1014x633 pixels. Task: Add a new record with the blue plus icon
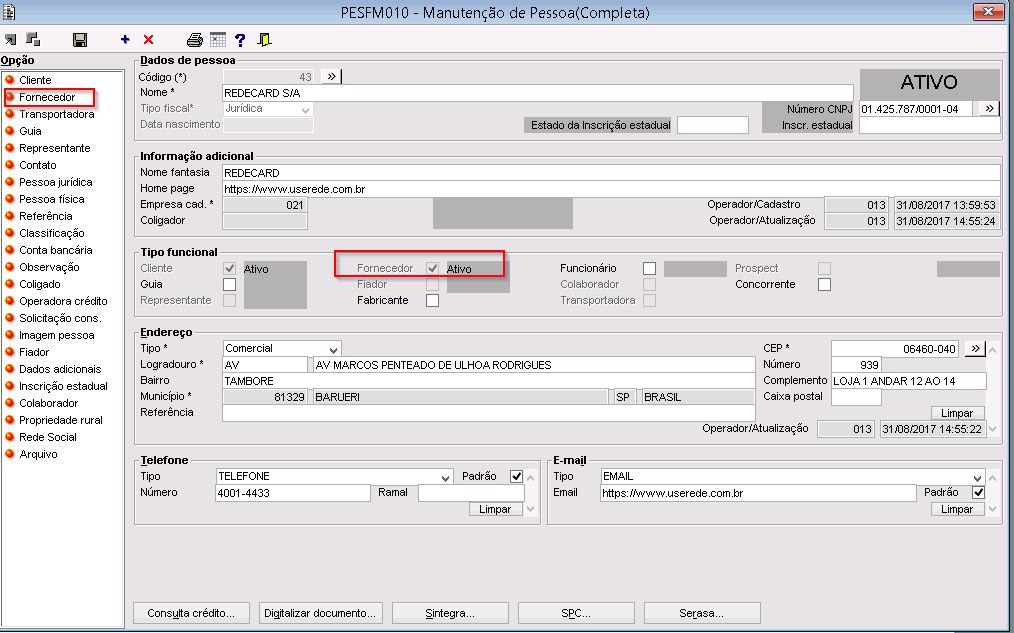pyautogui.click(x=125, y=39)
